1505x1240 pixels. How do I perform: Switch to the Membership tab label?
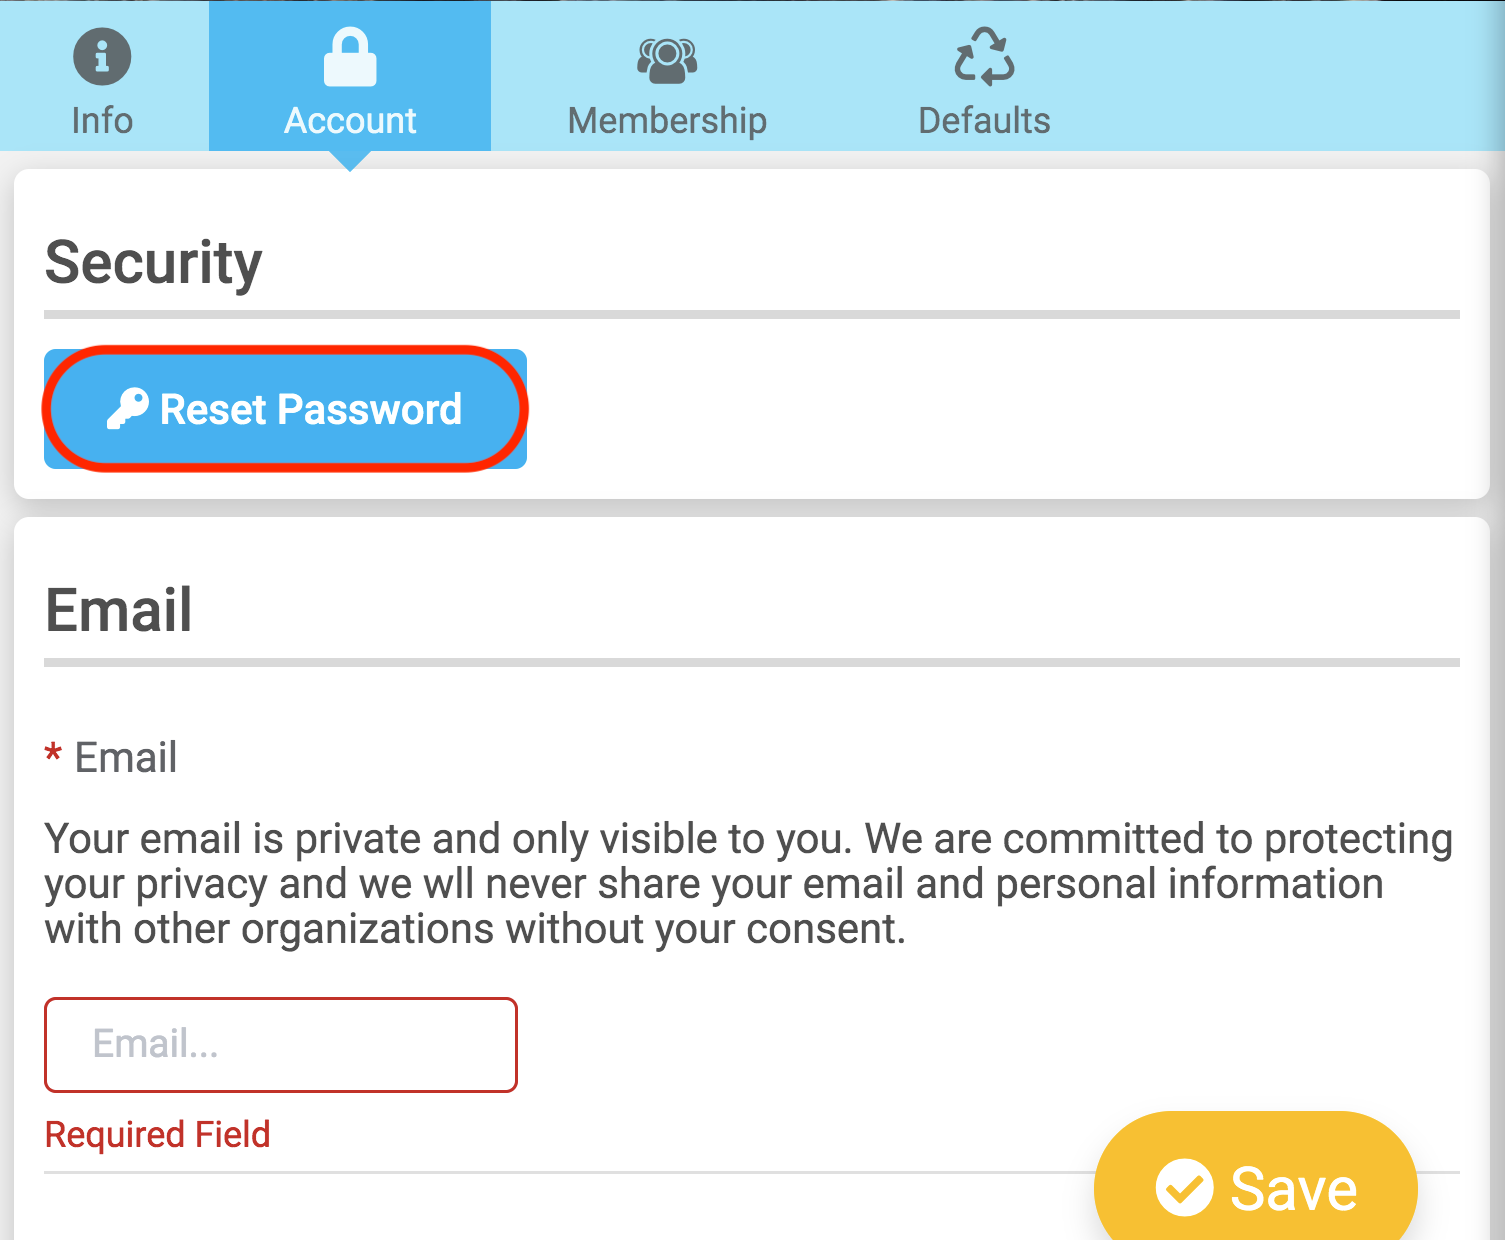(667, 121)
